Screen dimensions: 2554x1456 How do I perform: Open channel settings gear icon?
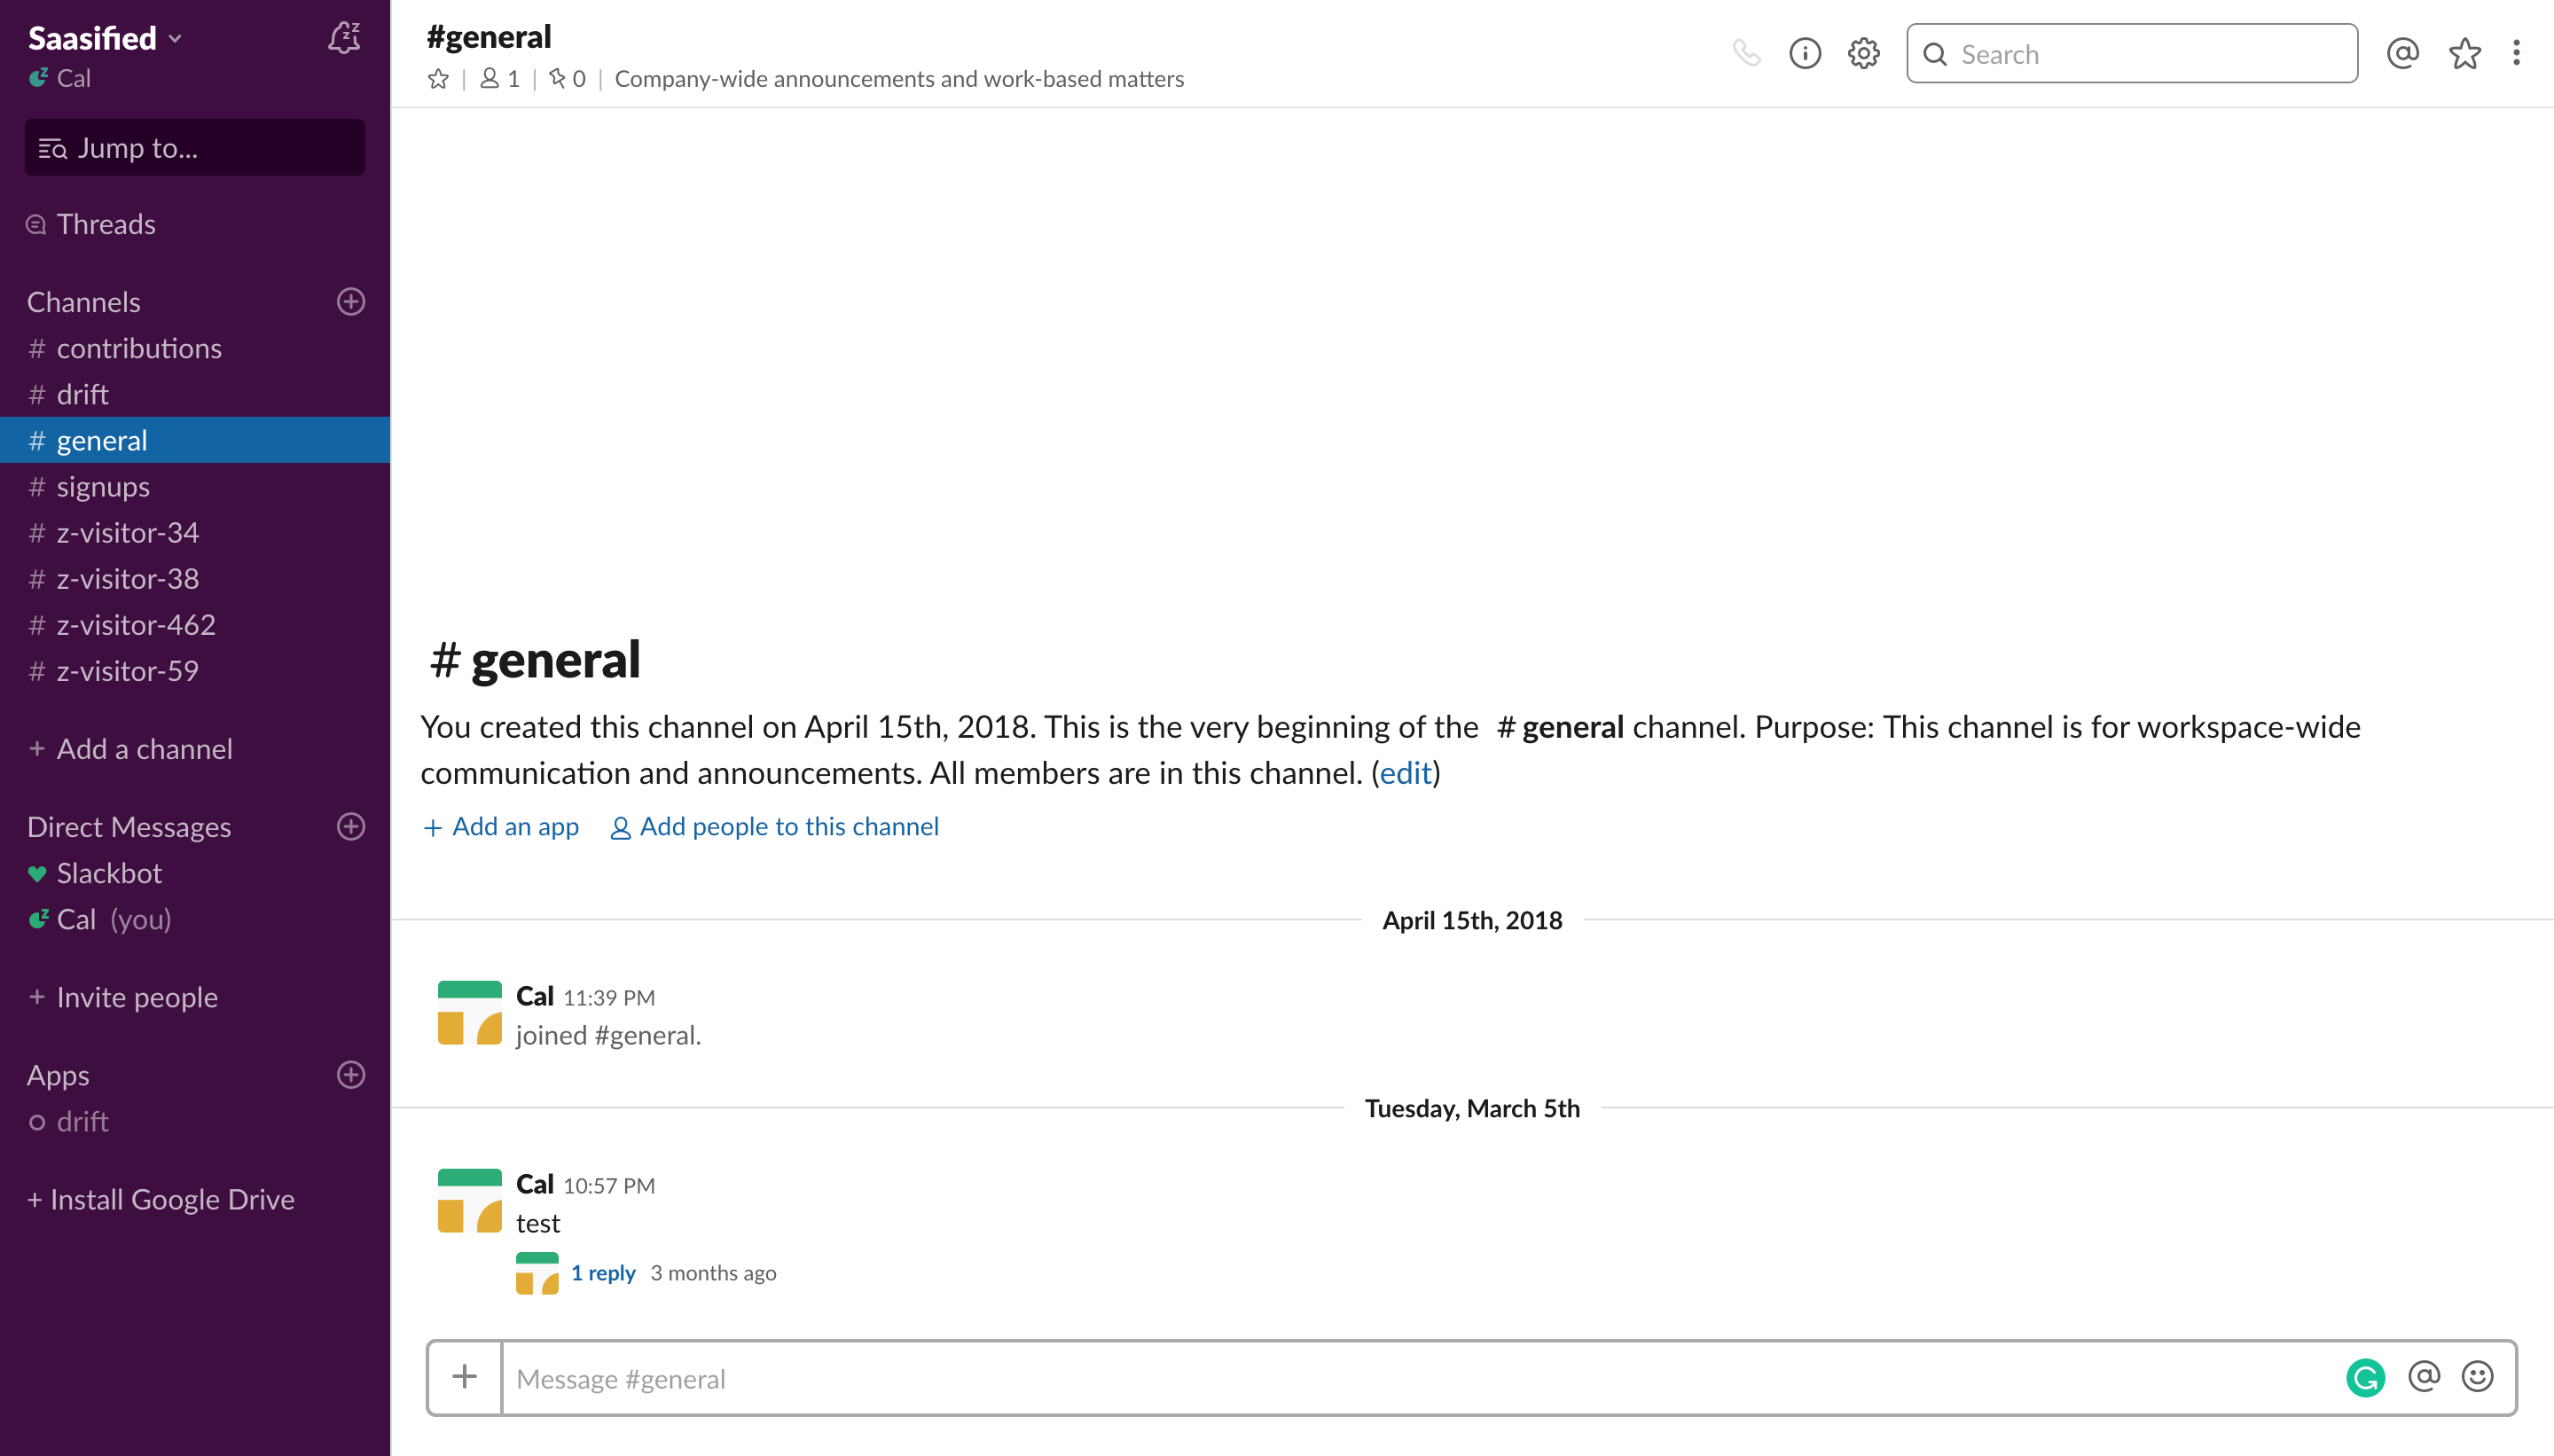click(x=1864, y=53)
